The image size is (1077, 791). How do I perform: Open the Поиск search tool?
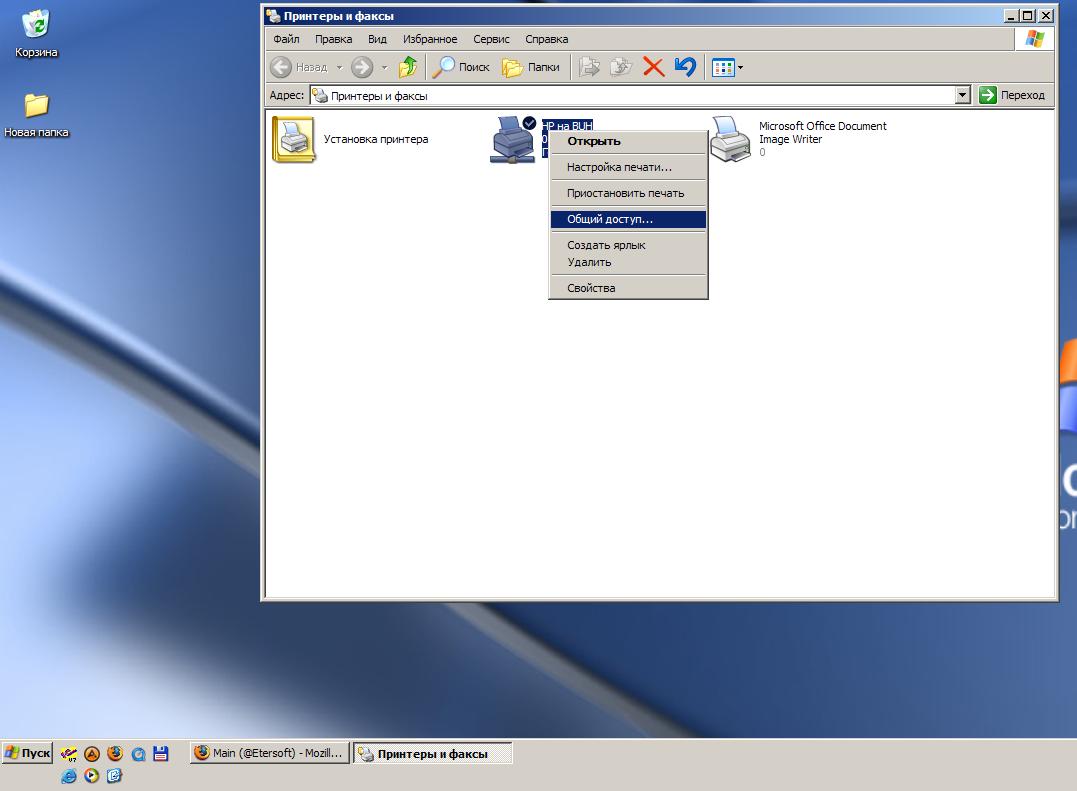pos(461,67)
